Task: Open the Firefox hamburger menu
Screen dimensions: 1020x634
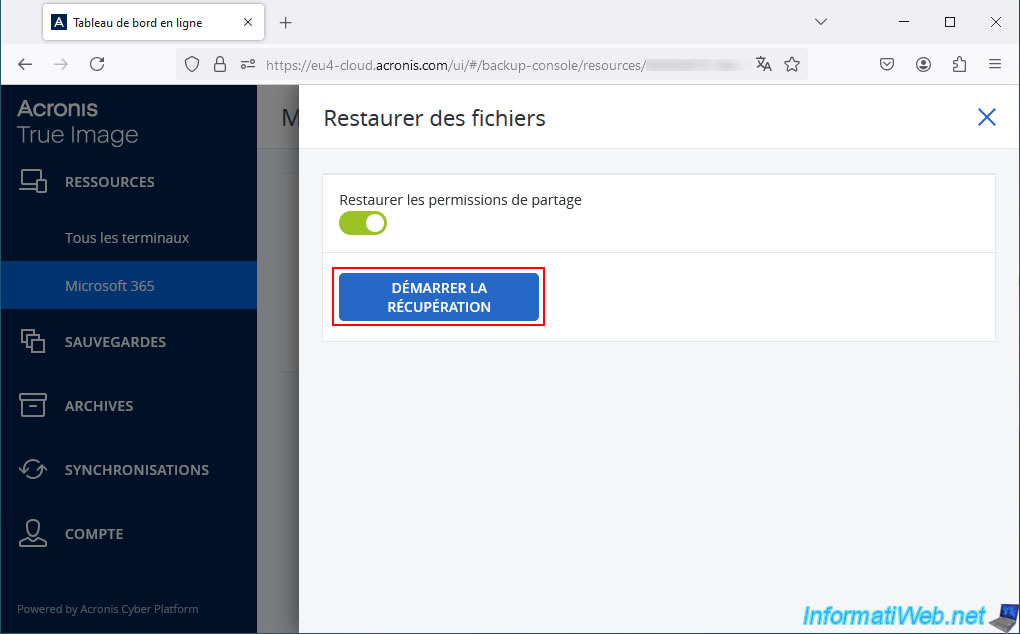Action: tap(995, 64)
